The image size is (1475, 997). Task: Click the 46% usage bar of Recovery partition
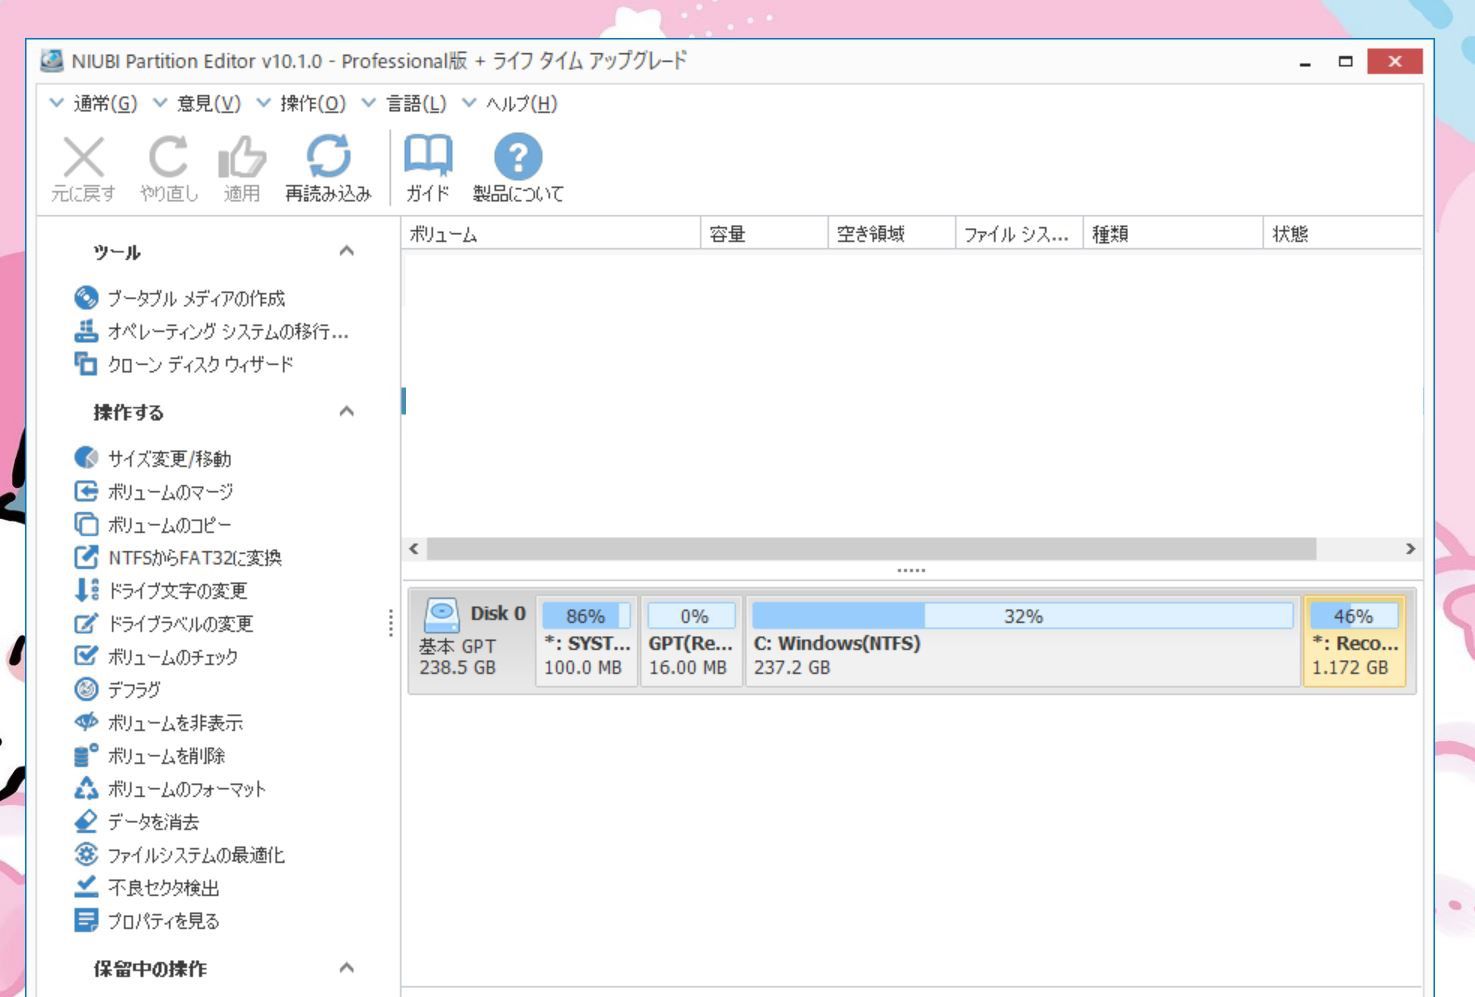1354,616
